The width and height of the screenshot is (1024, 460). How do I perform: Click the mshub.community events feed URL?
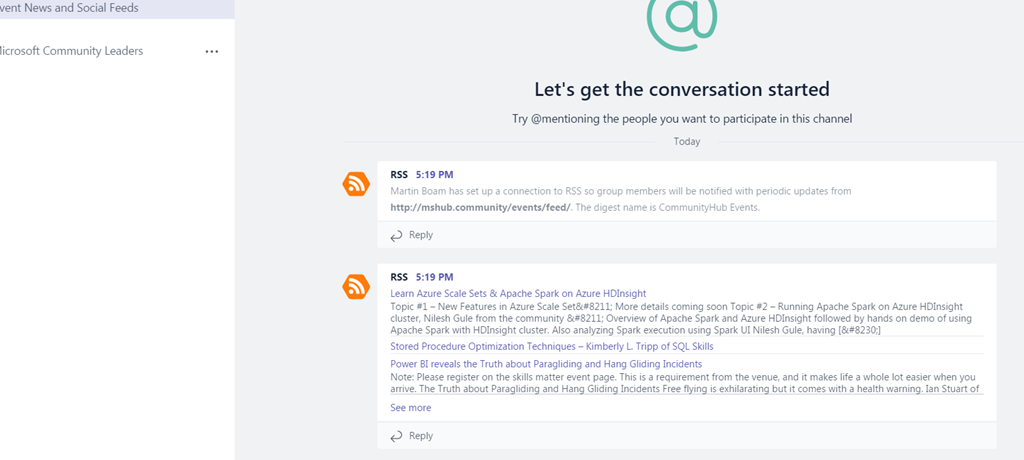coord(480,207)
